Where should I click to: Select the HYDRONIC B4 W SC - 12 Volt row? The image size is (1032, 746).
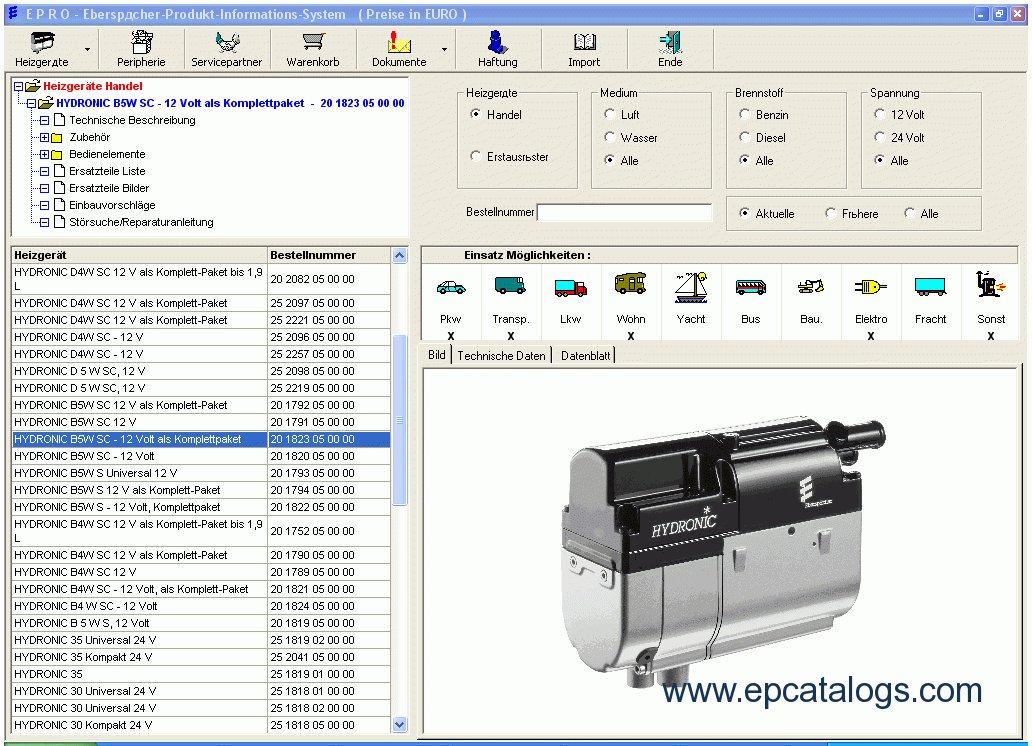[x=201, y=606]
